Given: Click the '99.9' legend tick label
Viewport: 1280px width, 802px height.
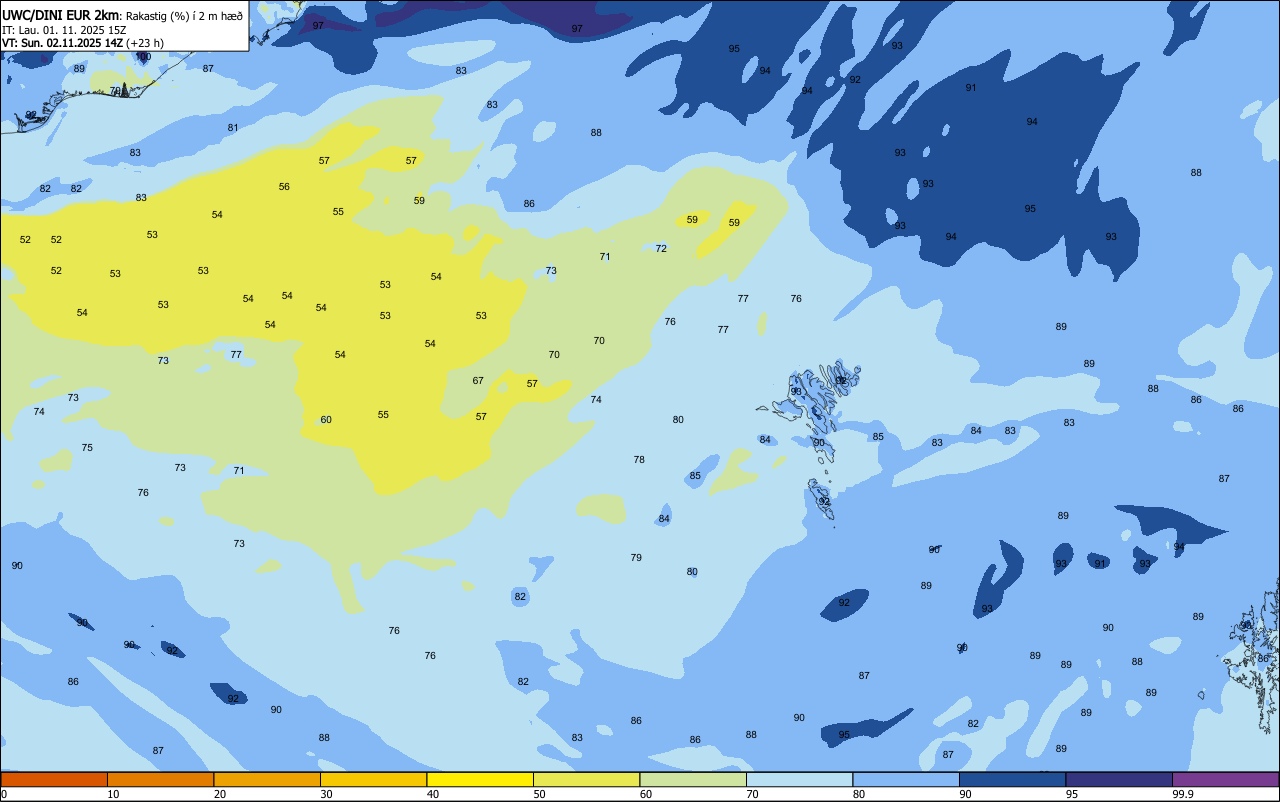Looking at the screenshot, I should (x=1184, y=794).
